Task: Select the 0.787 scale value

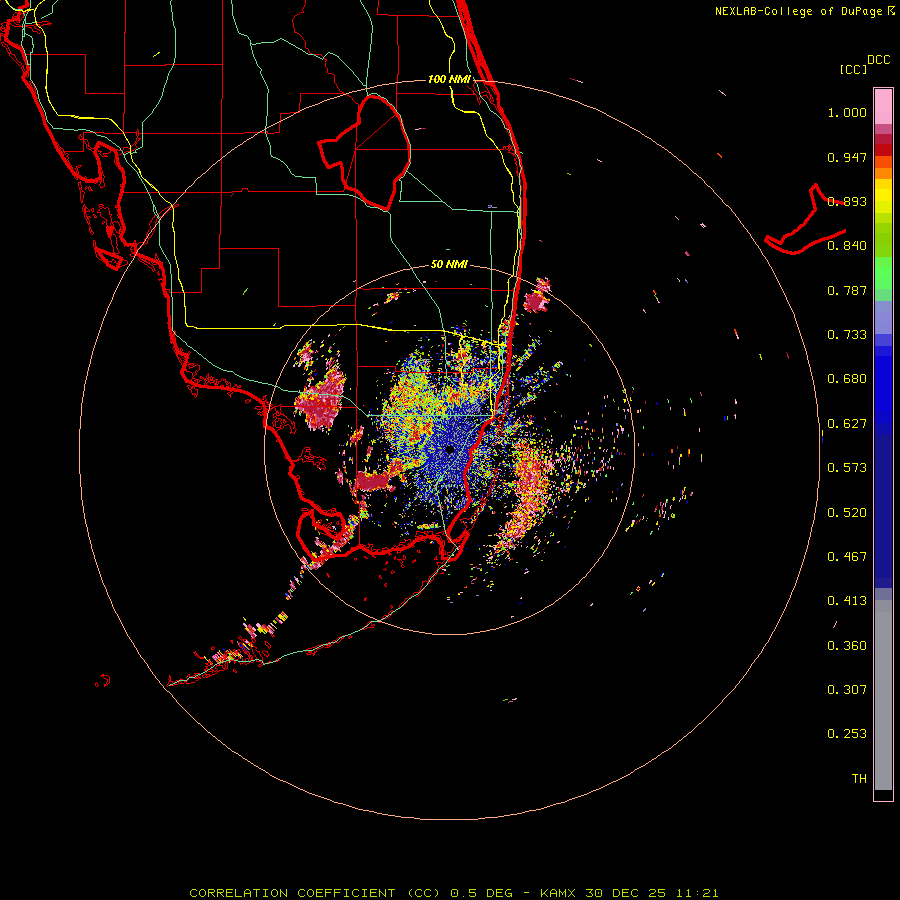Action: 847,290
